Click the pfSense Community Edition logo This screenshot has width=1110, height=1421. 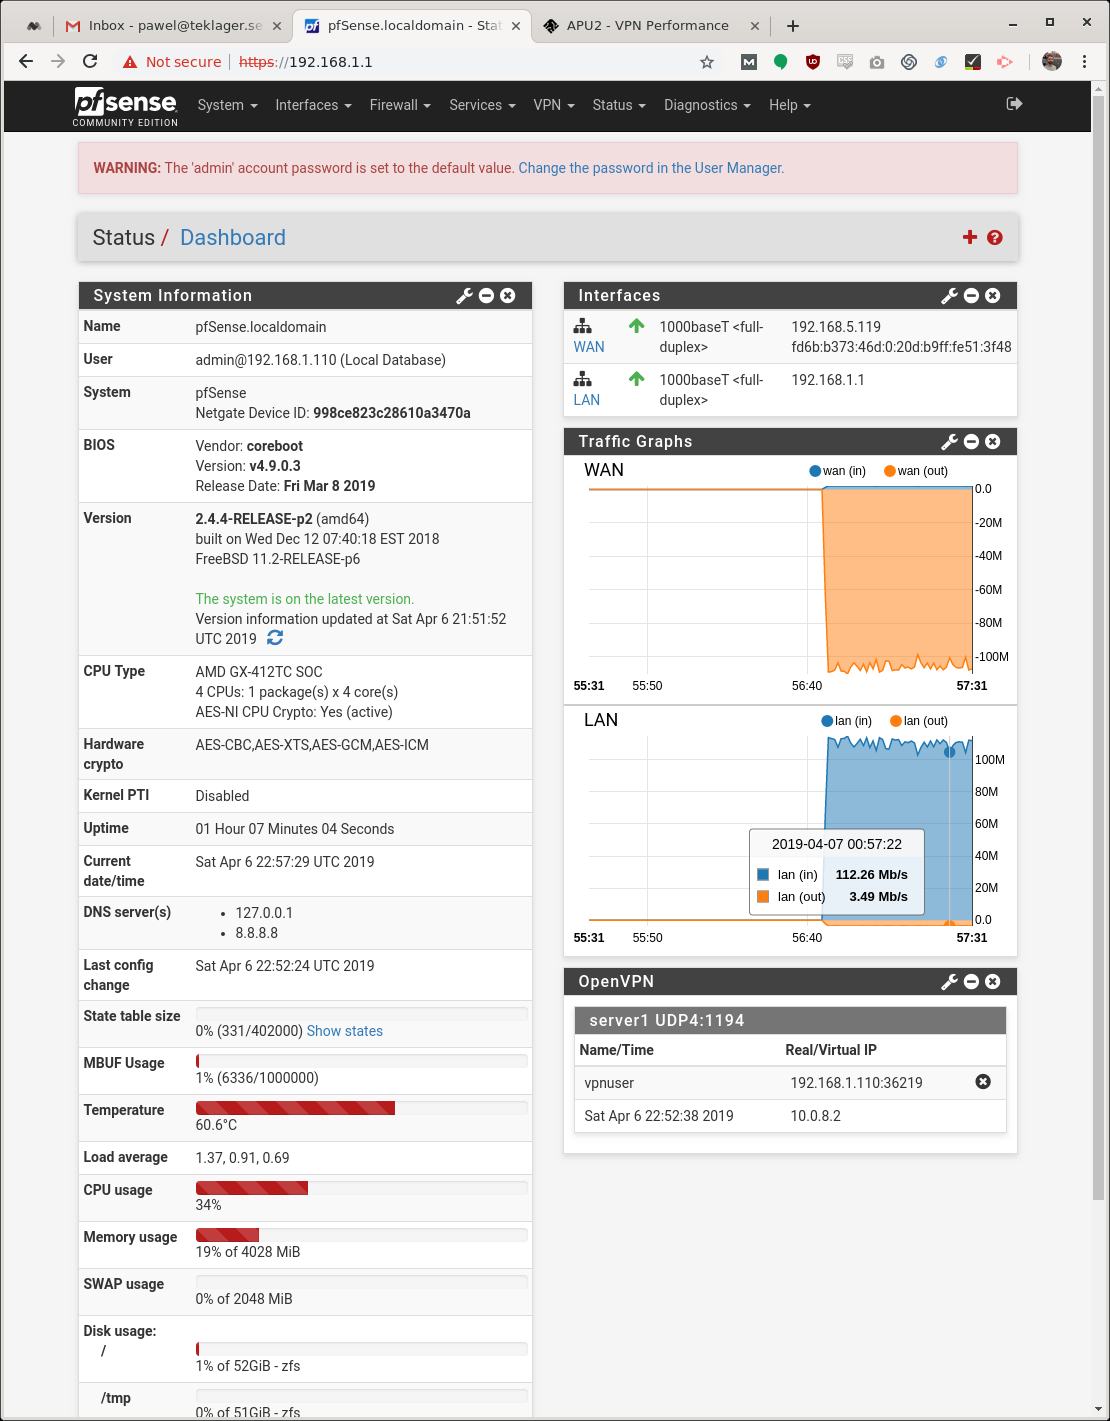tap(125, 107)
